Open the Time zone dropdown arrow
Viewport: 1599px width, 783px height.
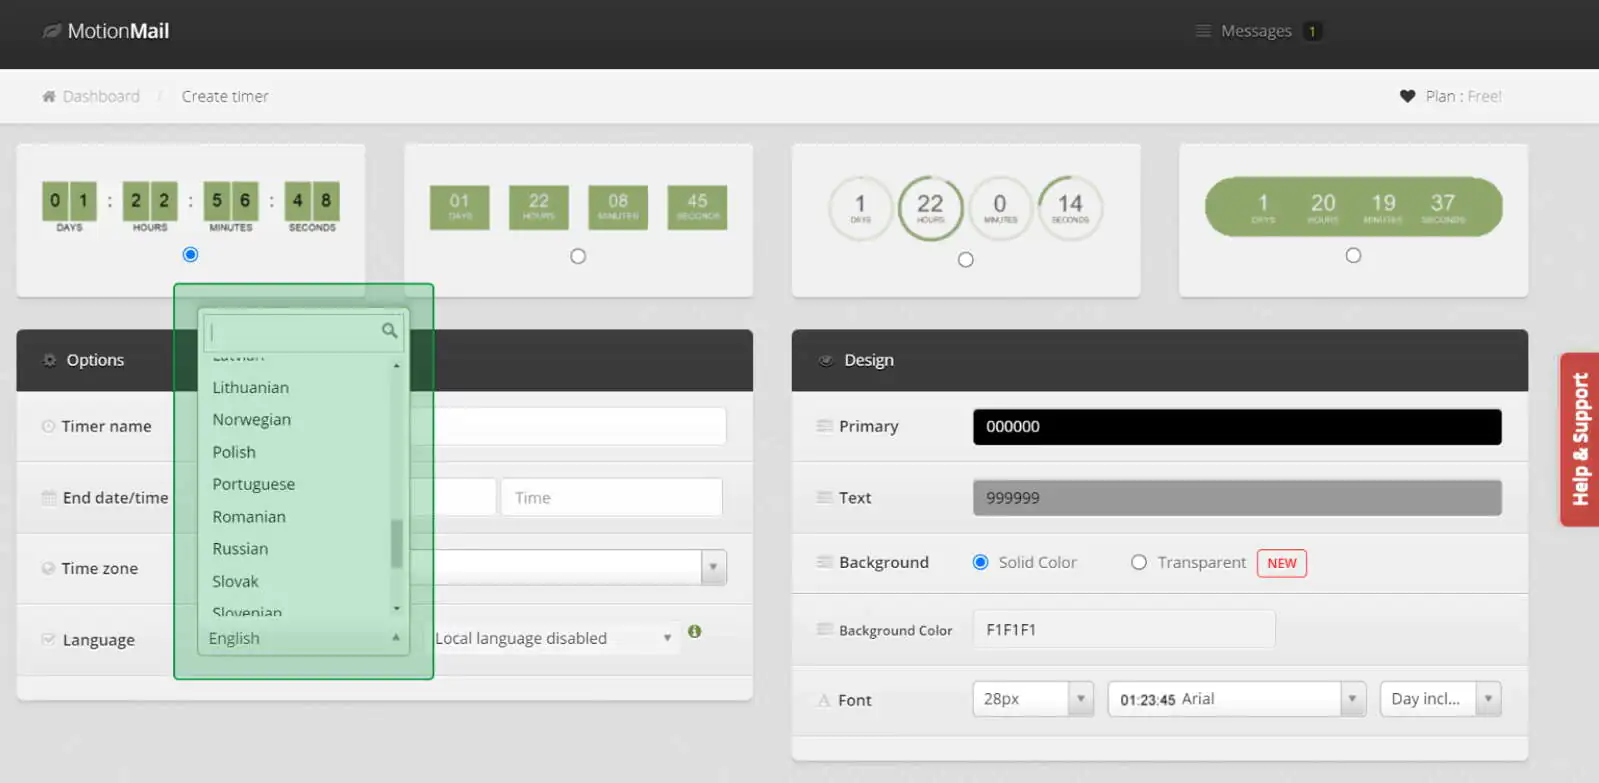[713, 567]
